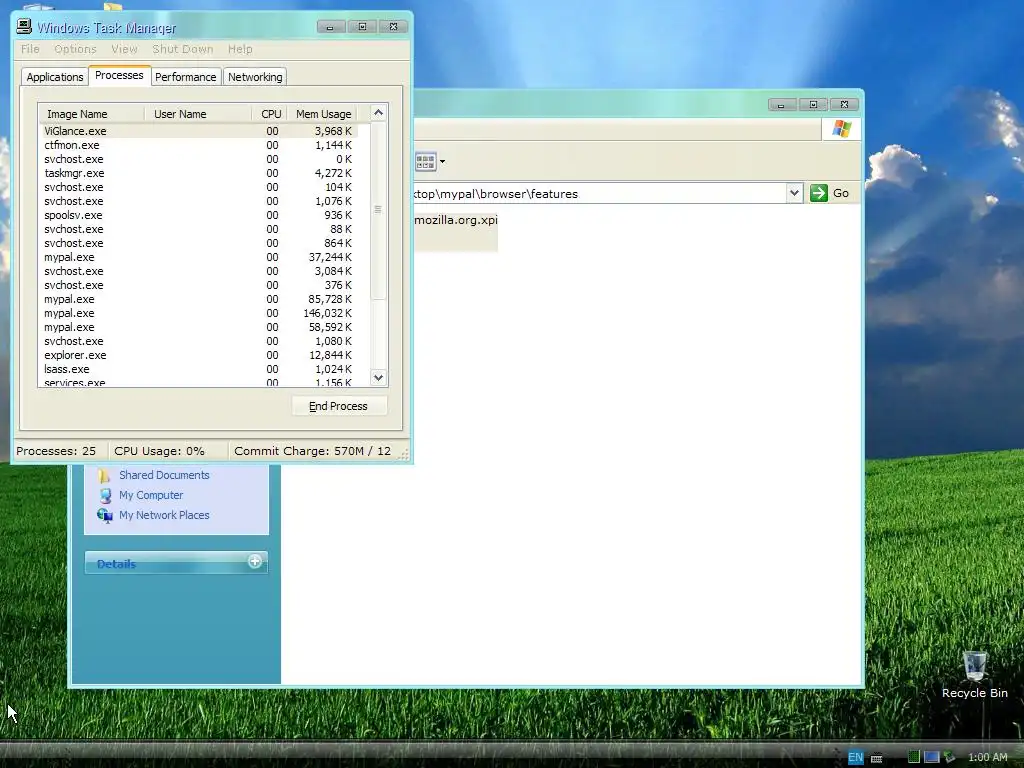Click the End Process button
This screenshot has height=768, width=1024.
pyautogui.click(x=338, y=406)
